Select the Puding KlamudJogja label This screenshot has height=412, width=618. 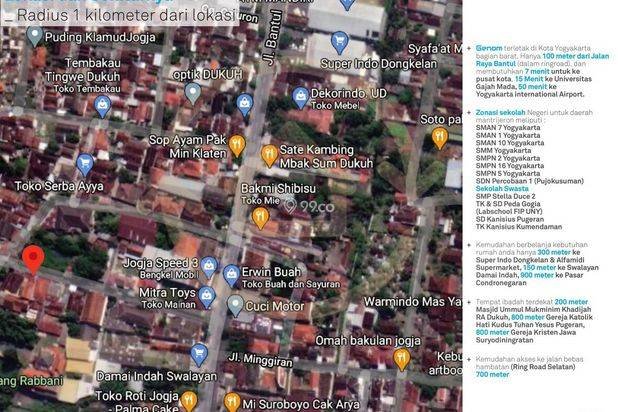pyautogui.click(x=100, y=37)
